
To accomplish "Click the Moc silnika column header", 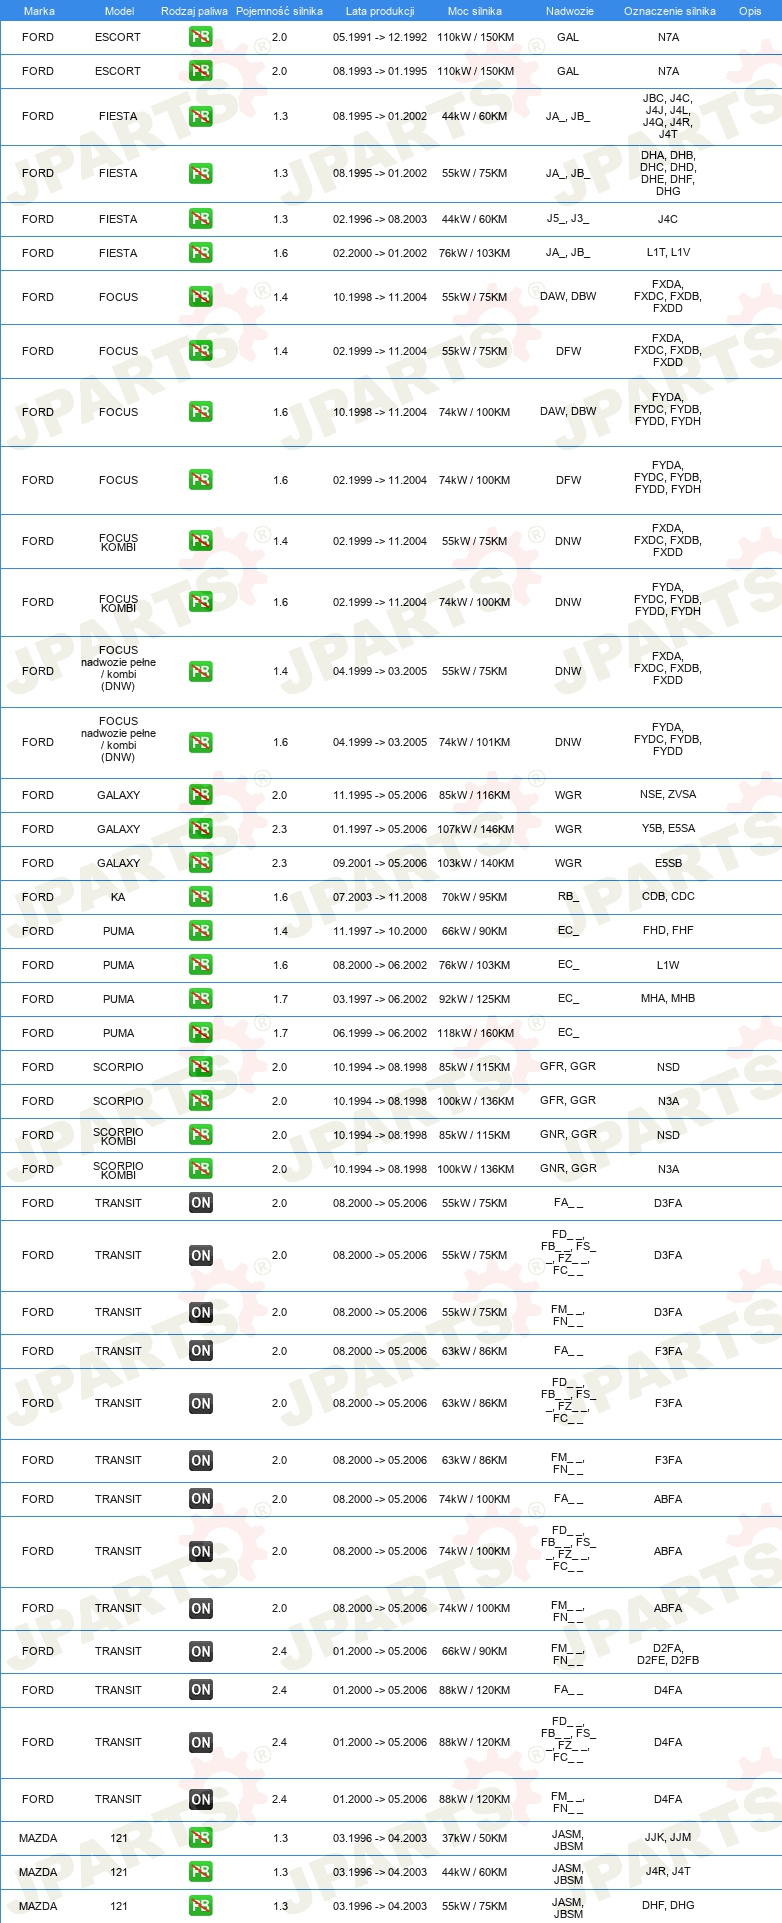I will coord(475,11).
